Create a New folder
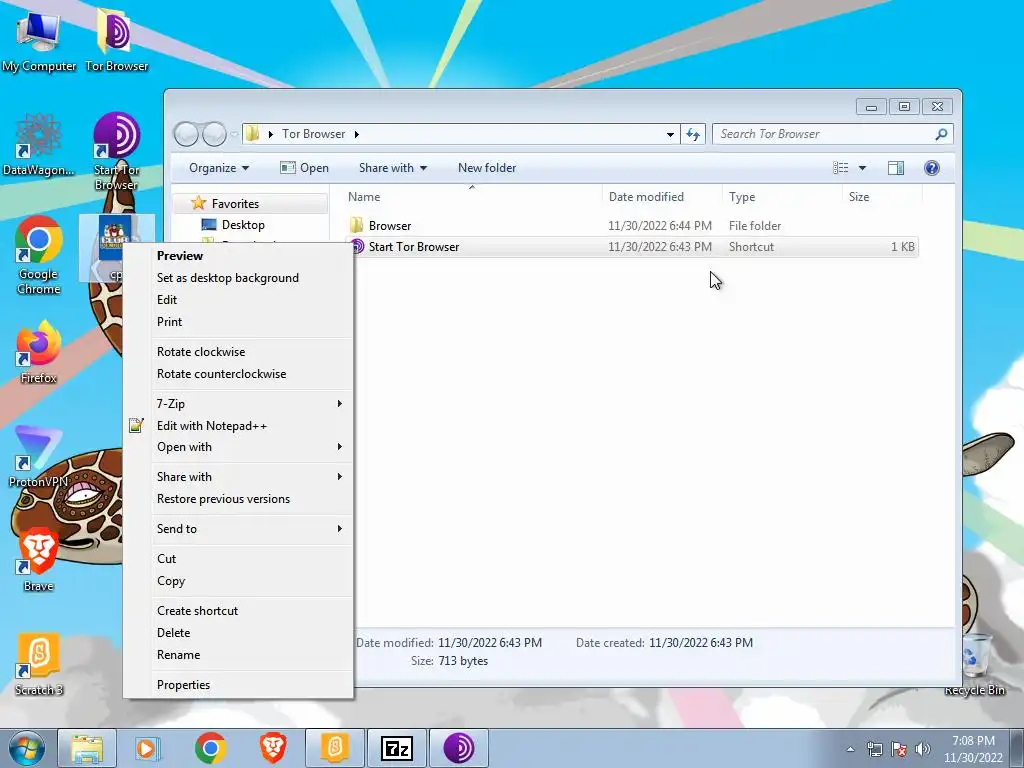Screen dimensions: 1024x768 (487, 168)
